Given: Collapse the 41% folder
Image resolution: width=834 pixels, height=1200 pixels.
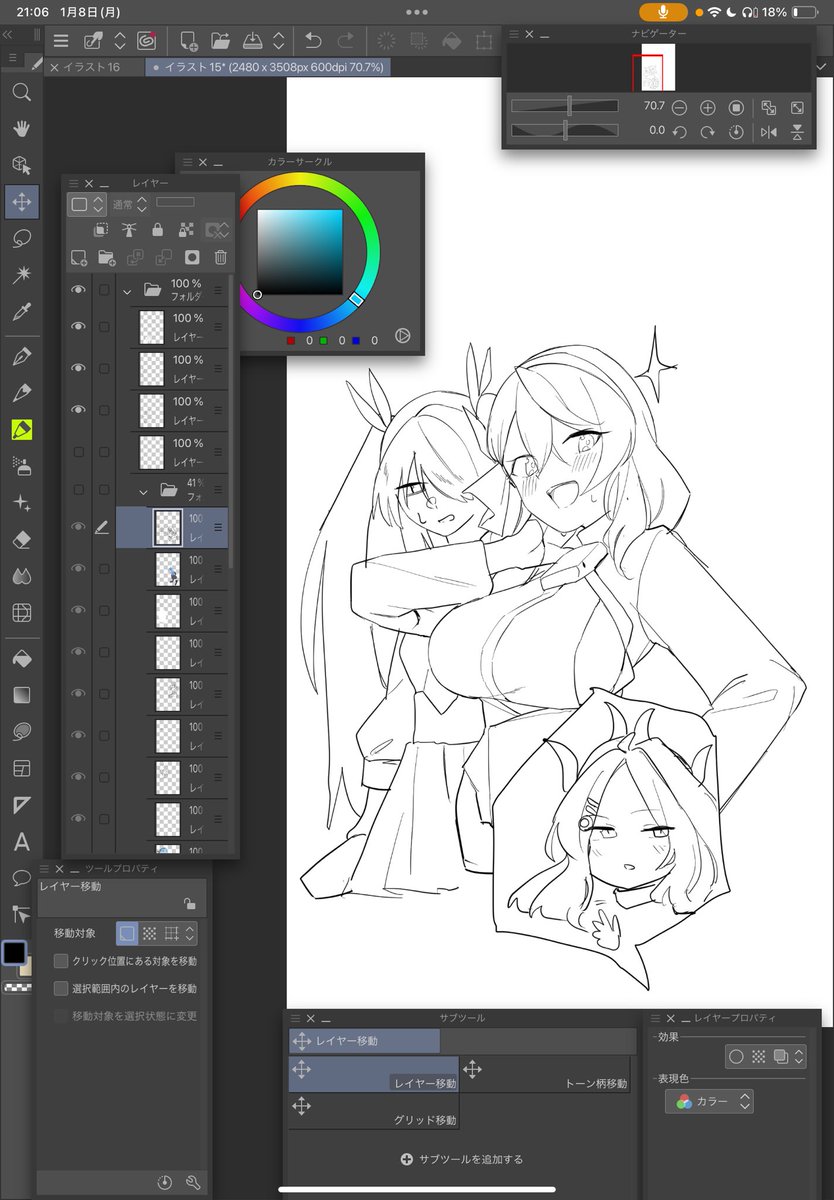Looking at the screenshot, I should (144, 491).
